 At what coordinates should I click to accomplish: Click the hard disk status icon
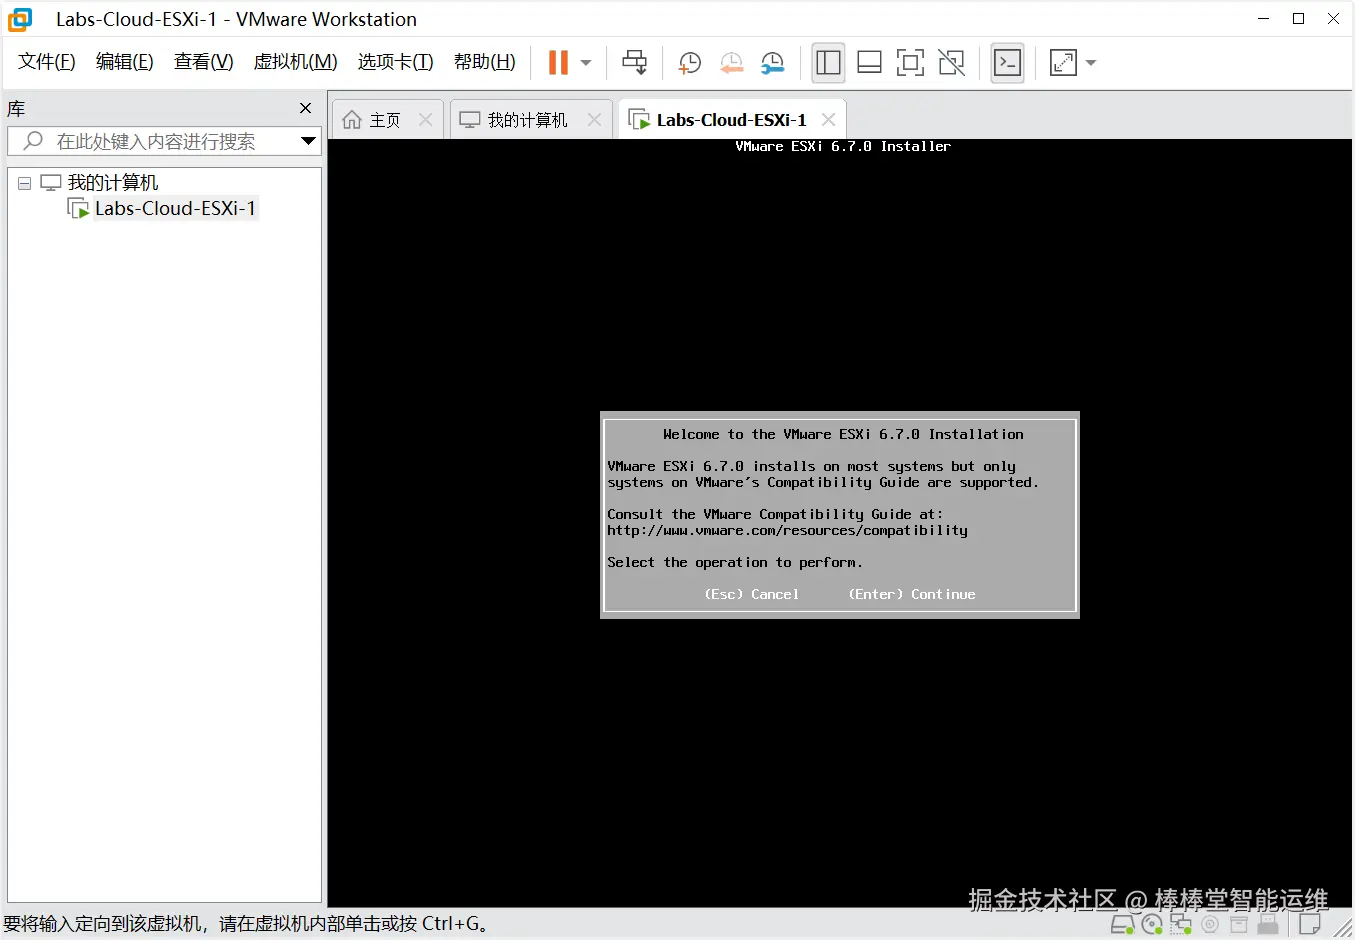(1123, 925)
